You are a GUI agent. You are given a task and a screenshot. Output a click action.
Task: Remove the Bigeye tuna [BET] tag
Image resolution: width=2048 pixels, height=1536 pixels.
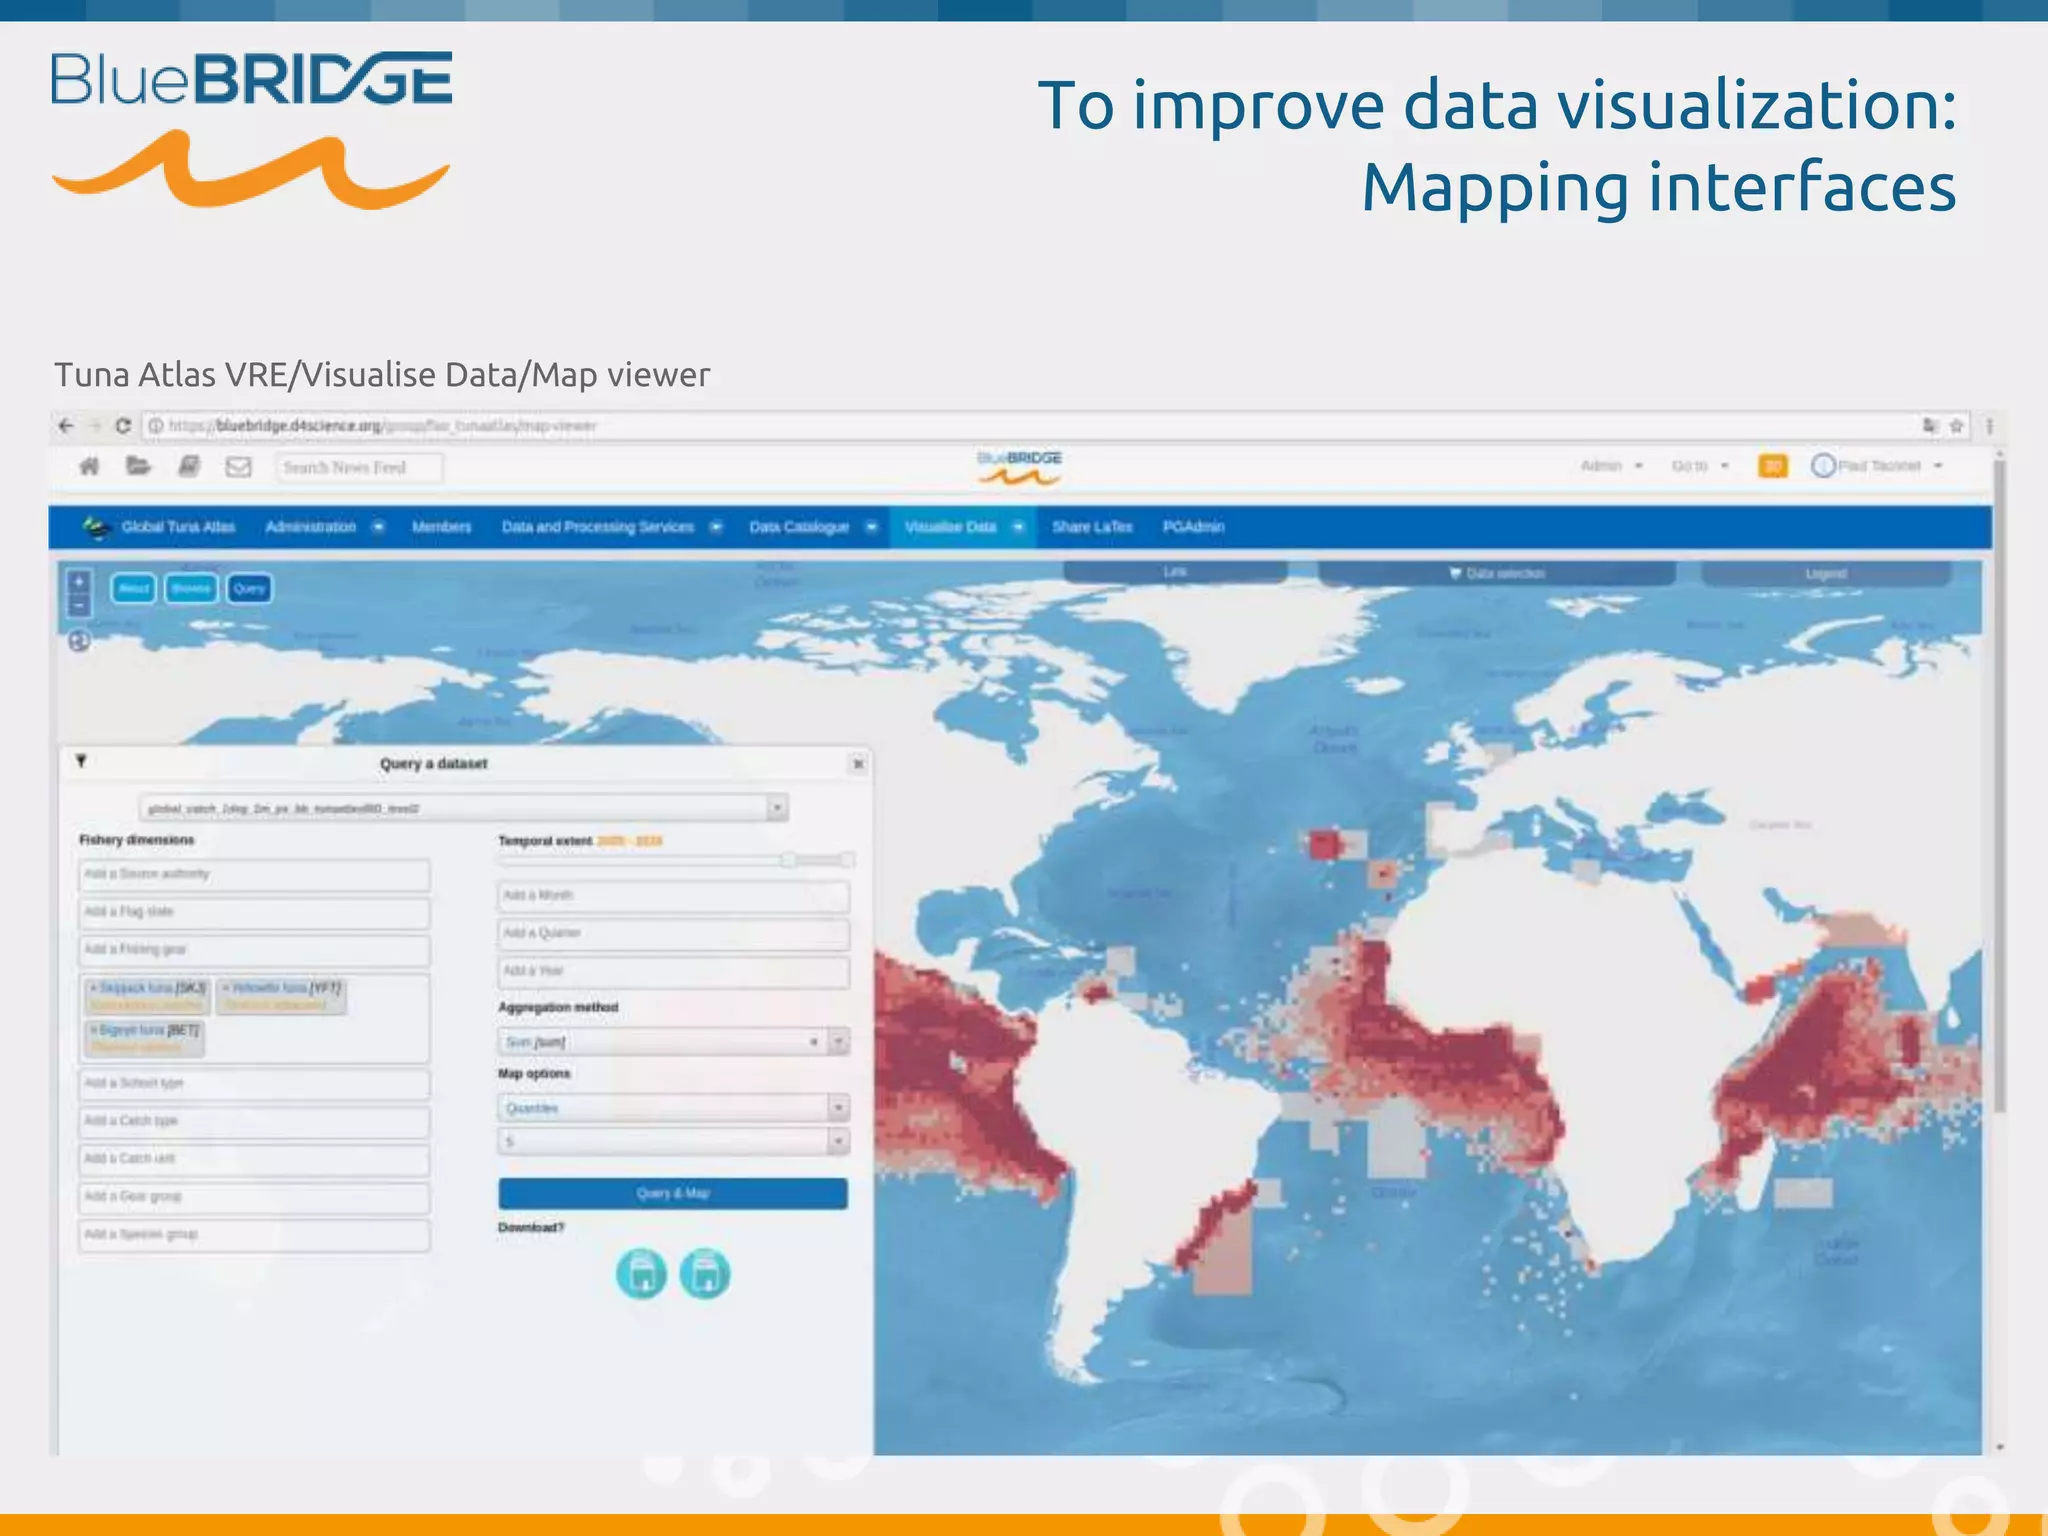[x=94, y=1030]
